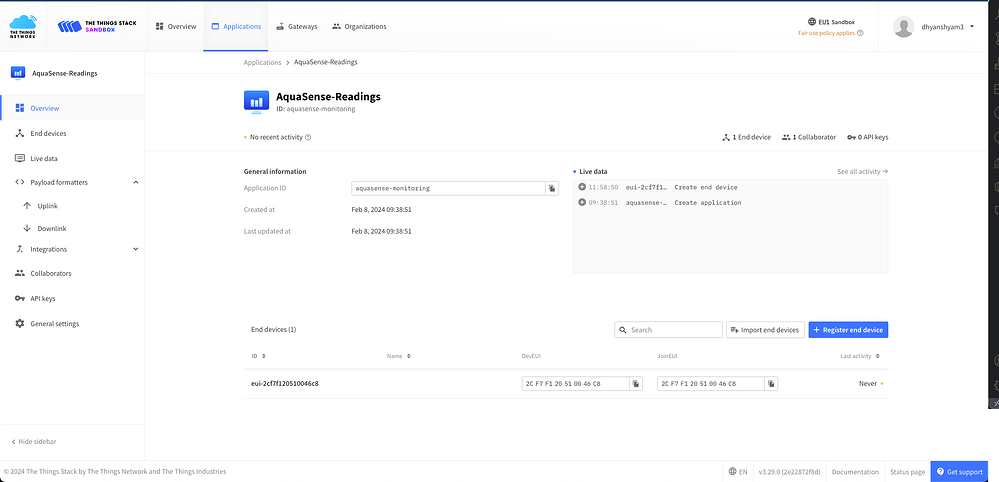Screen dimensions: 999x482
Task: Click 1 Collaborator link
Action: click(809, 137)
